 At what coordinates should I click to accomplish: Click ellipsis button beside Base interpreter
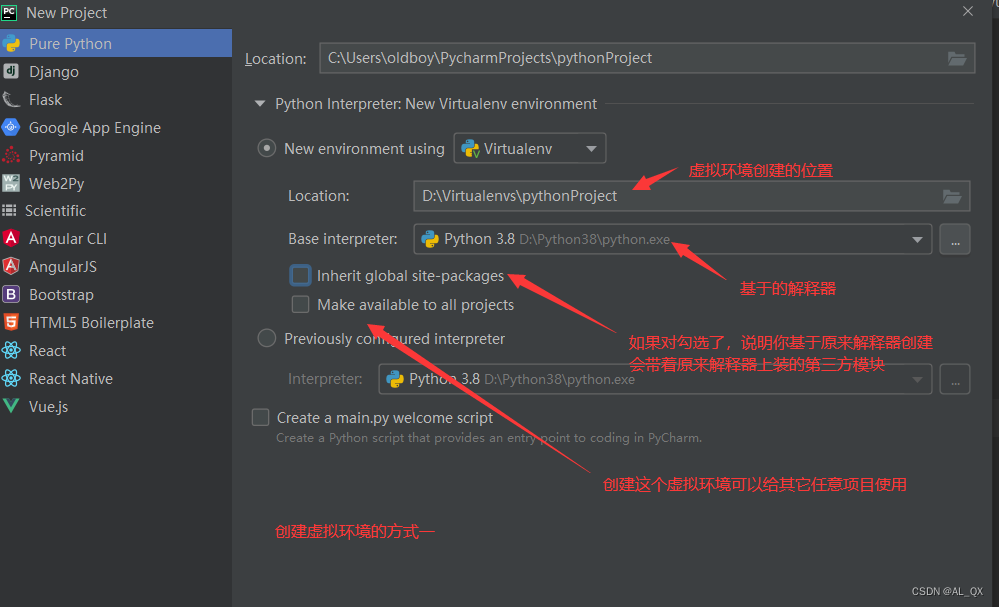click(954, 239)
